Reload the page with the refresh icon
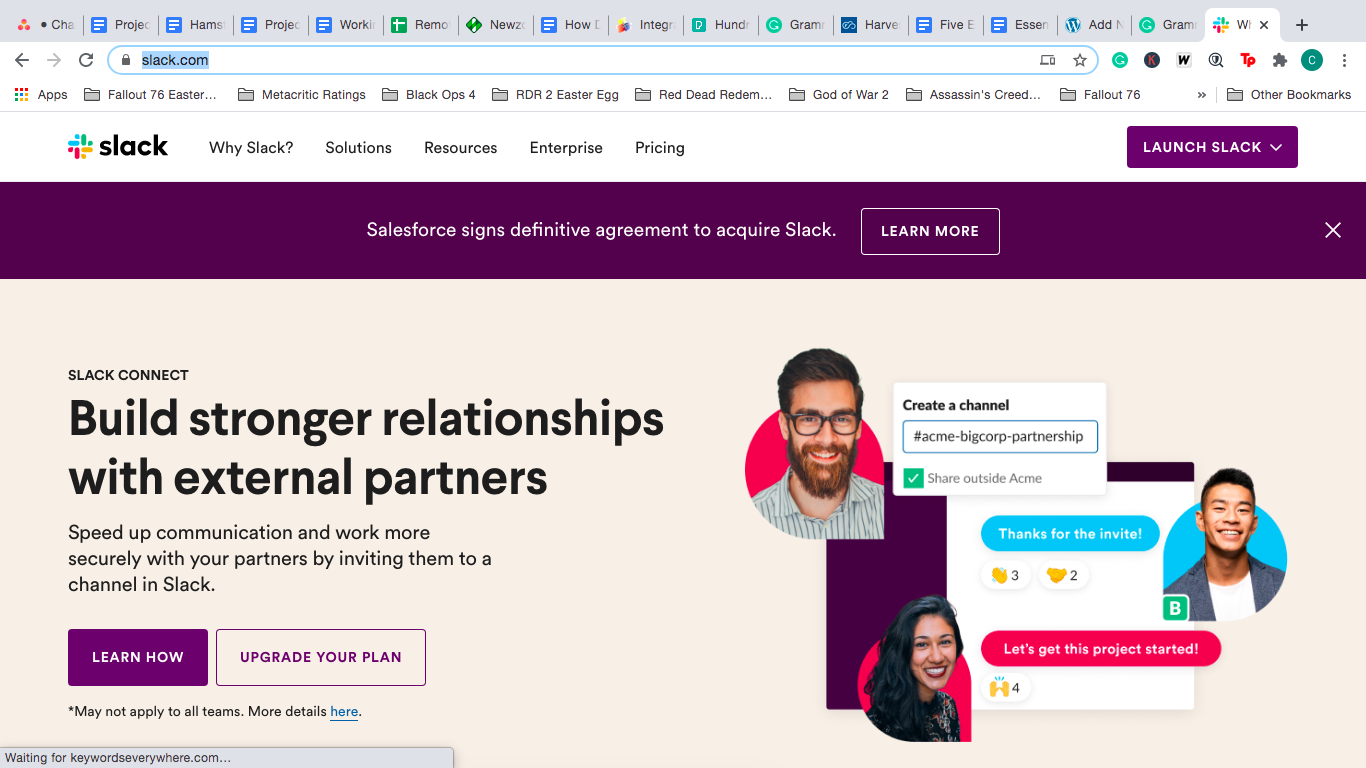This screenshot has width=1366, height=768. [x=86, y=60]
